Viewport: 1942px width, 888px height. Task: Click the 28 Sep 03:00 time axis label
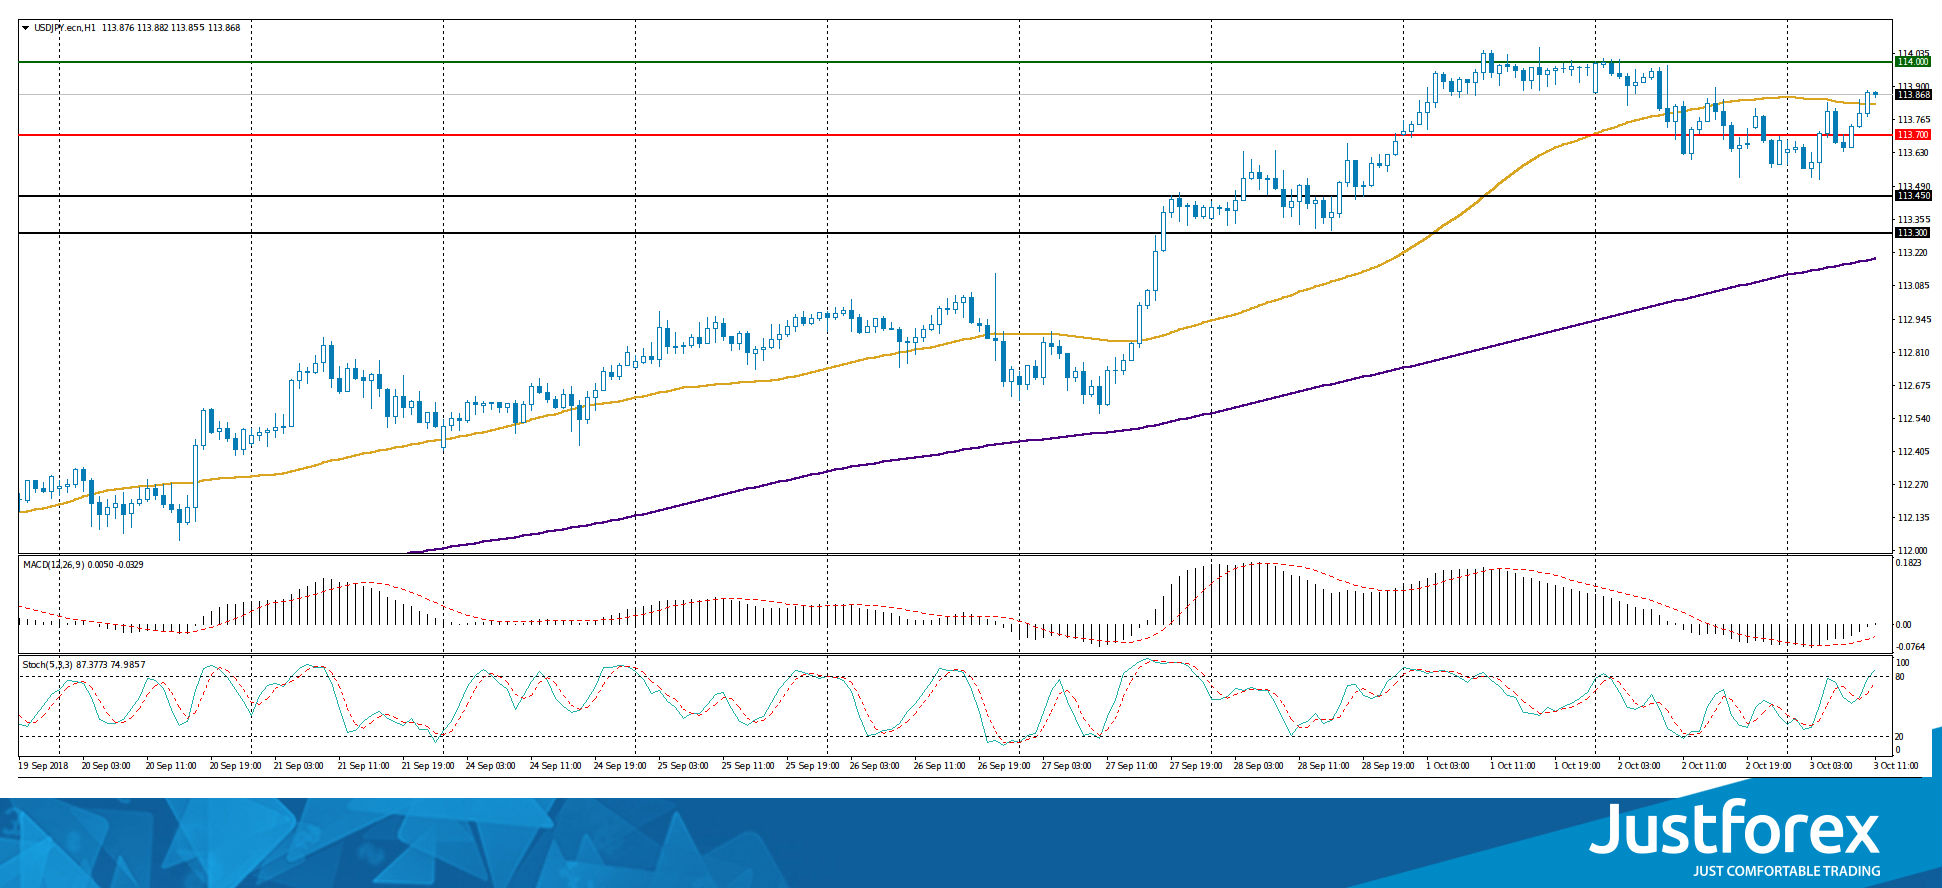[x=1260, y=766]
